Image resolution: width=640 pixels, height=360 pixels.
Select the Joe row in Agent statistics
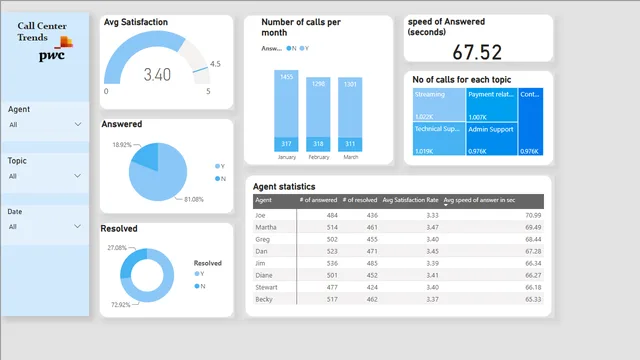398,215
